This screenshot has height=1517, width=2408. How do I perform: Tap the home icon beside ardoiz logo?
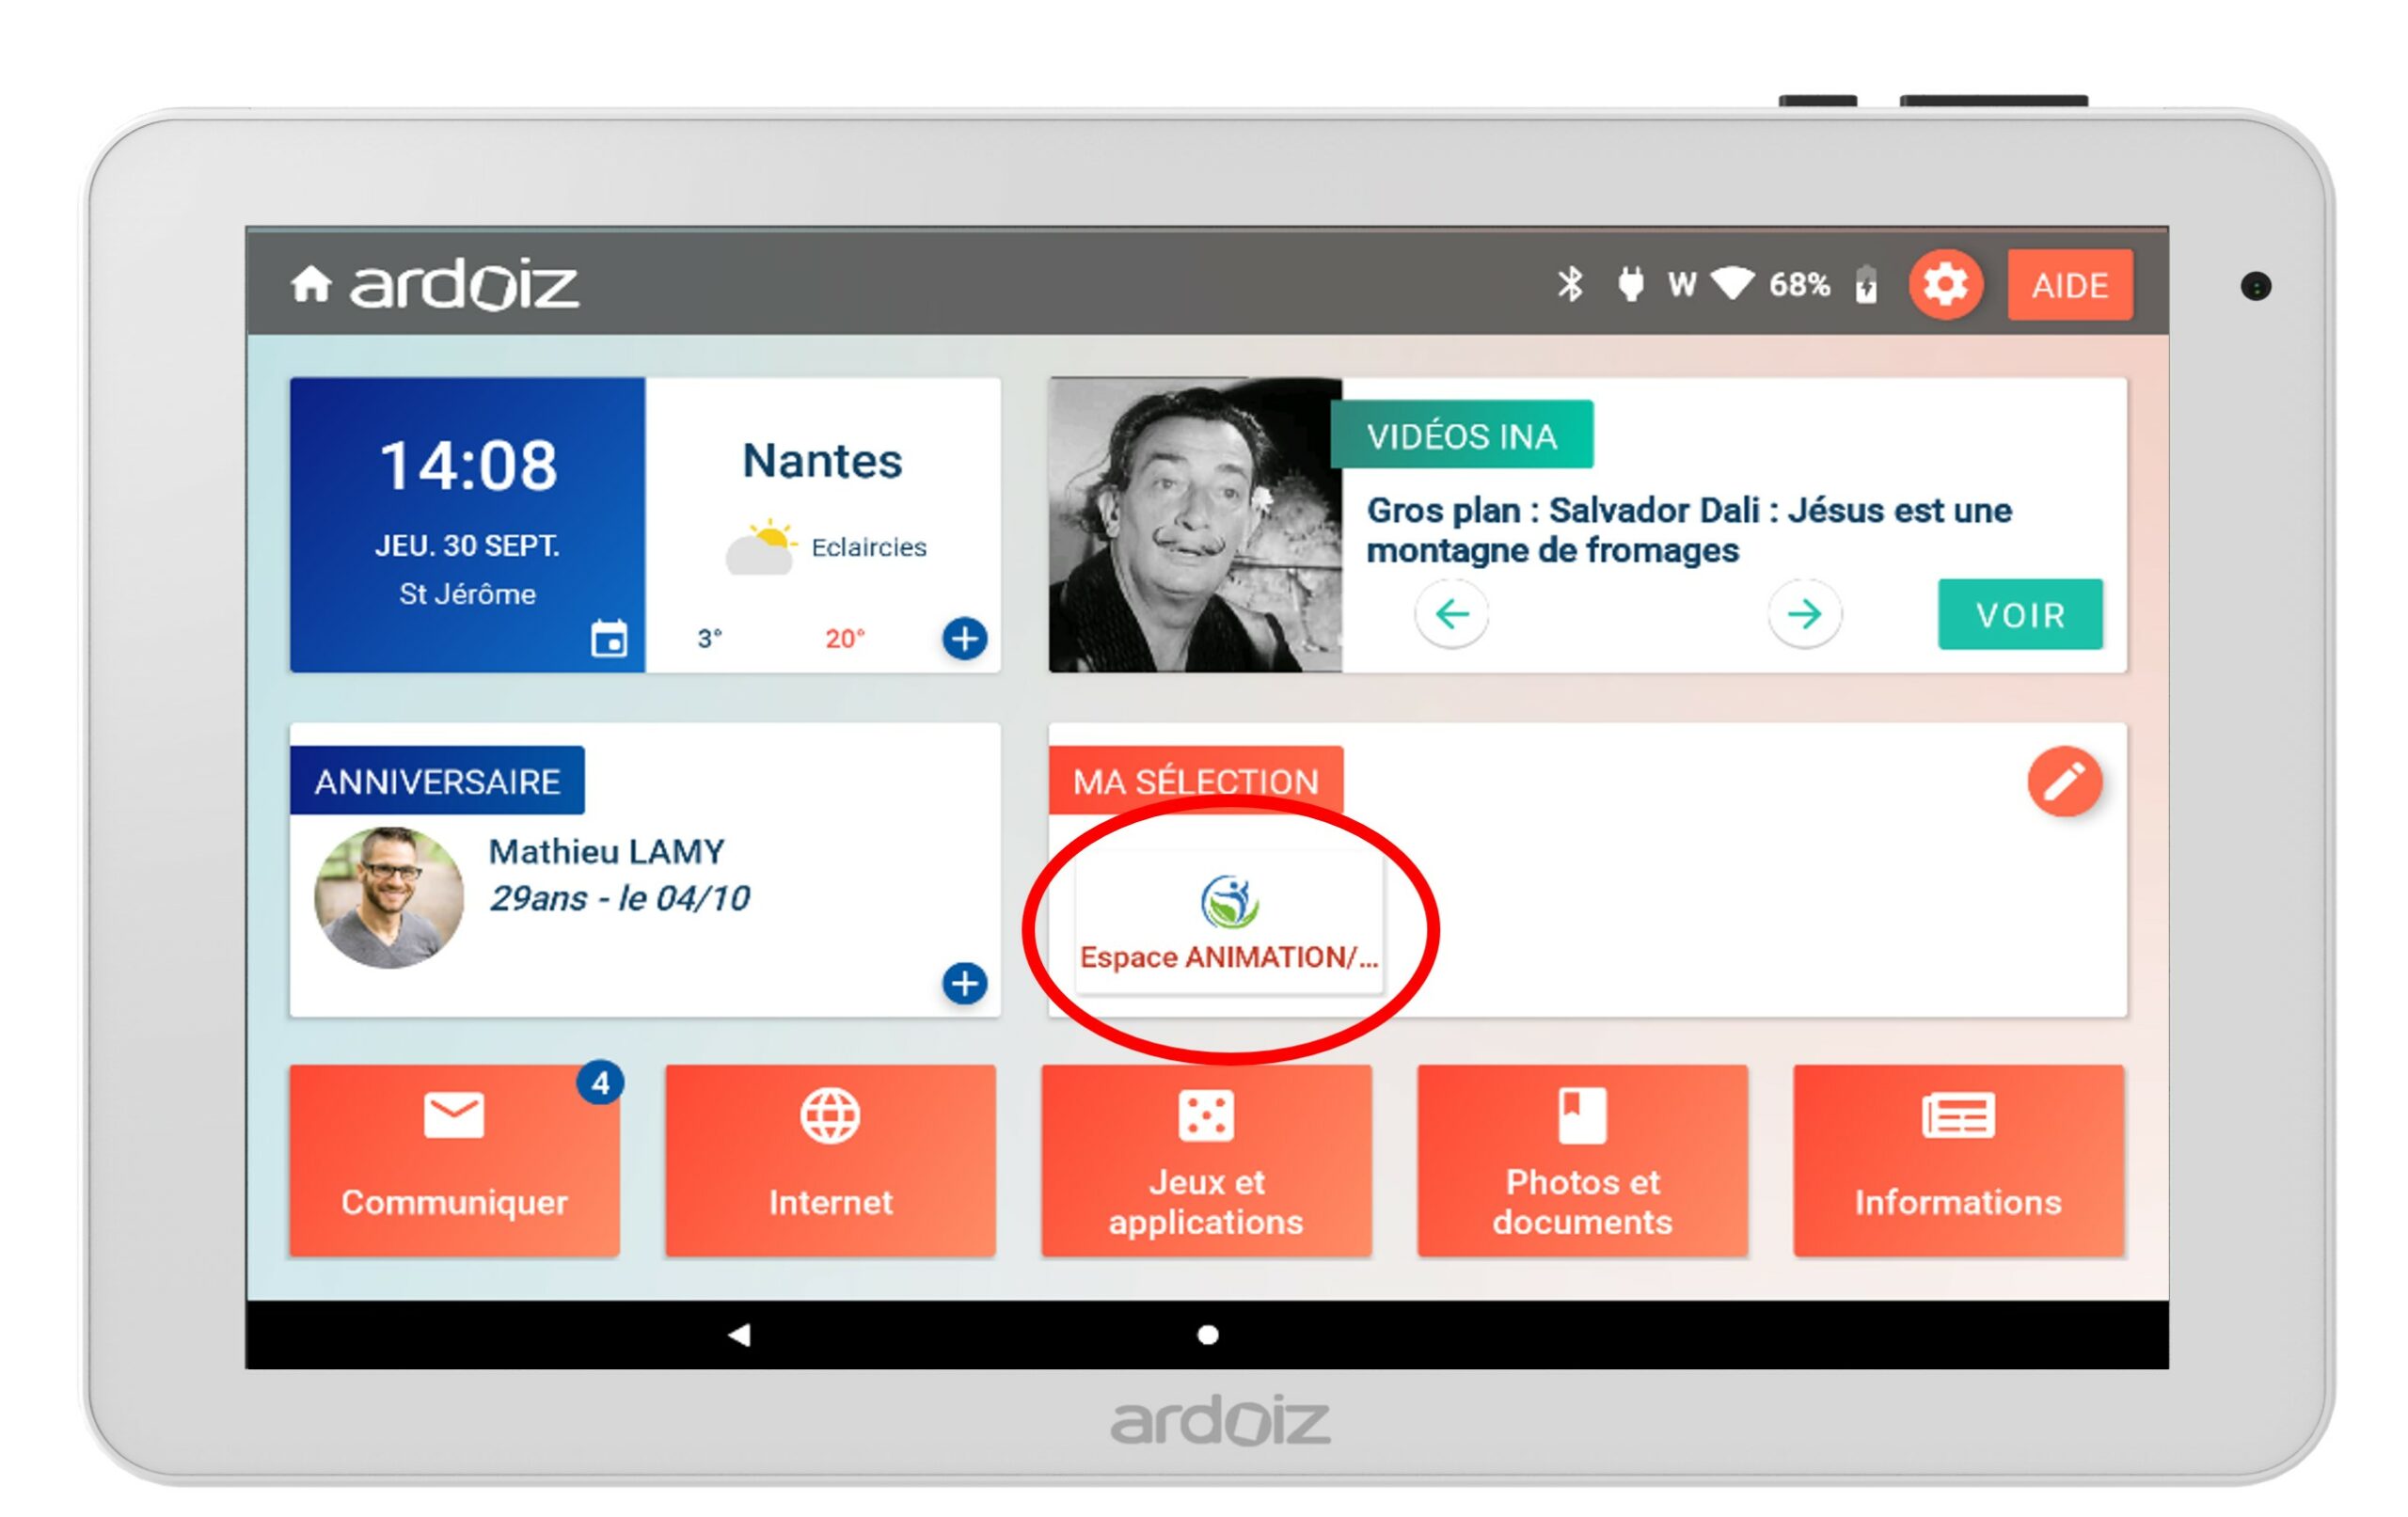pos(311,284)
